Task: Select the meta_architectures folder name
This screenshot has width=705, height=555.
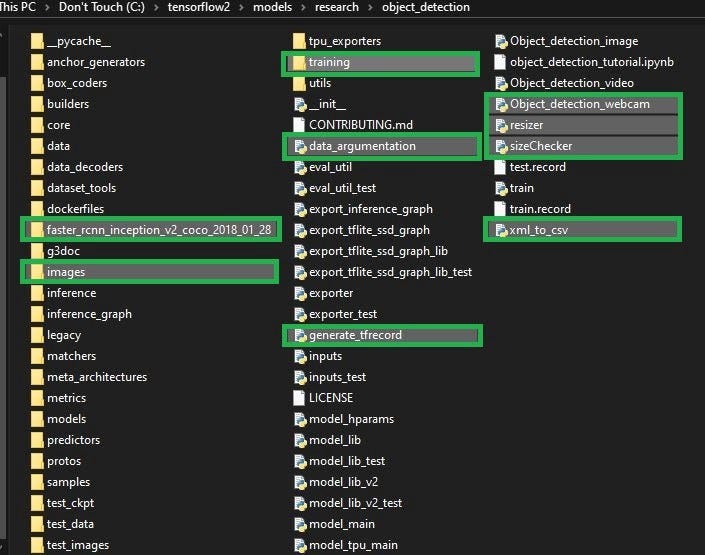Action: pyautogui.click(x=97, y=377)
